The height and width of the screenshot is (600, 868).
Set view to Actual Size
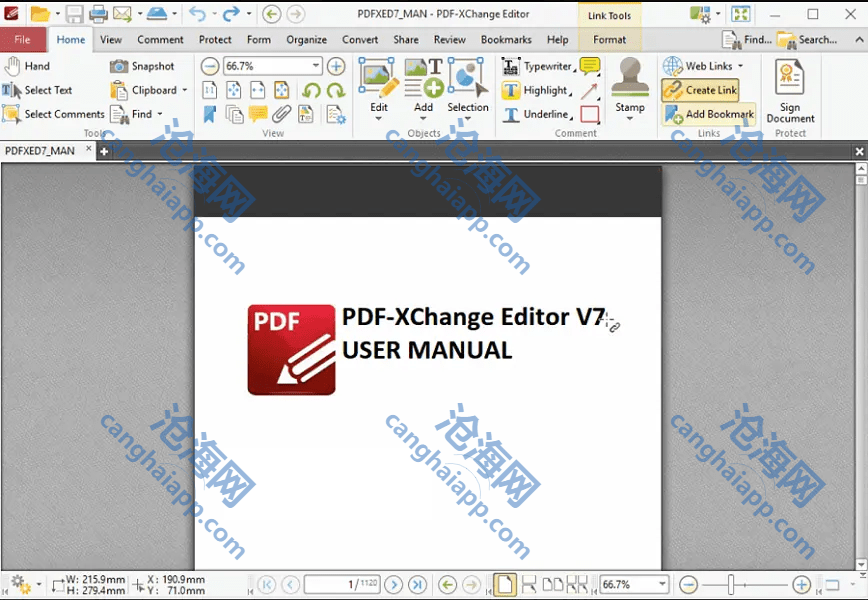209,90
